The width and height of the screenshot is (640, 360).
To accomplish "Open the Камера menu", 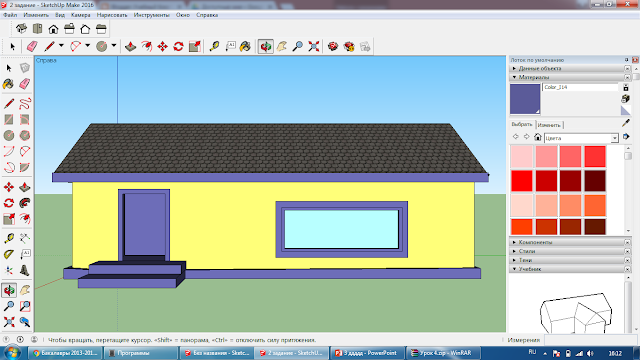I will point(80,15).
